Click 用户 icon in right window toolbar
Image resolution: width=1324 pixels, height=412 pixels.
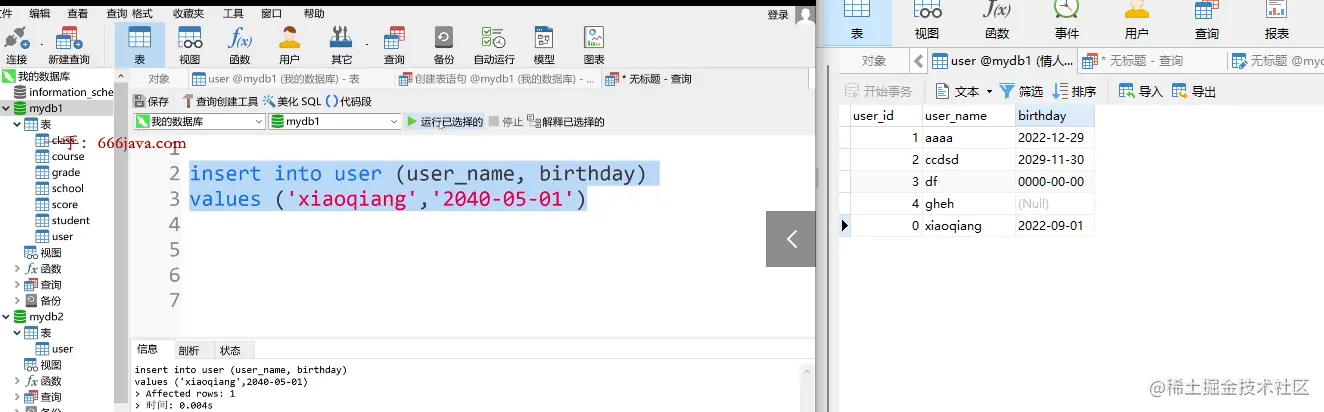point(1137,20)
